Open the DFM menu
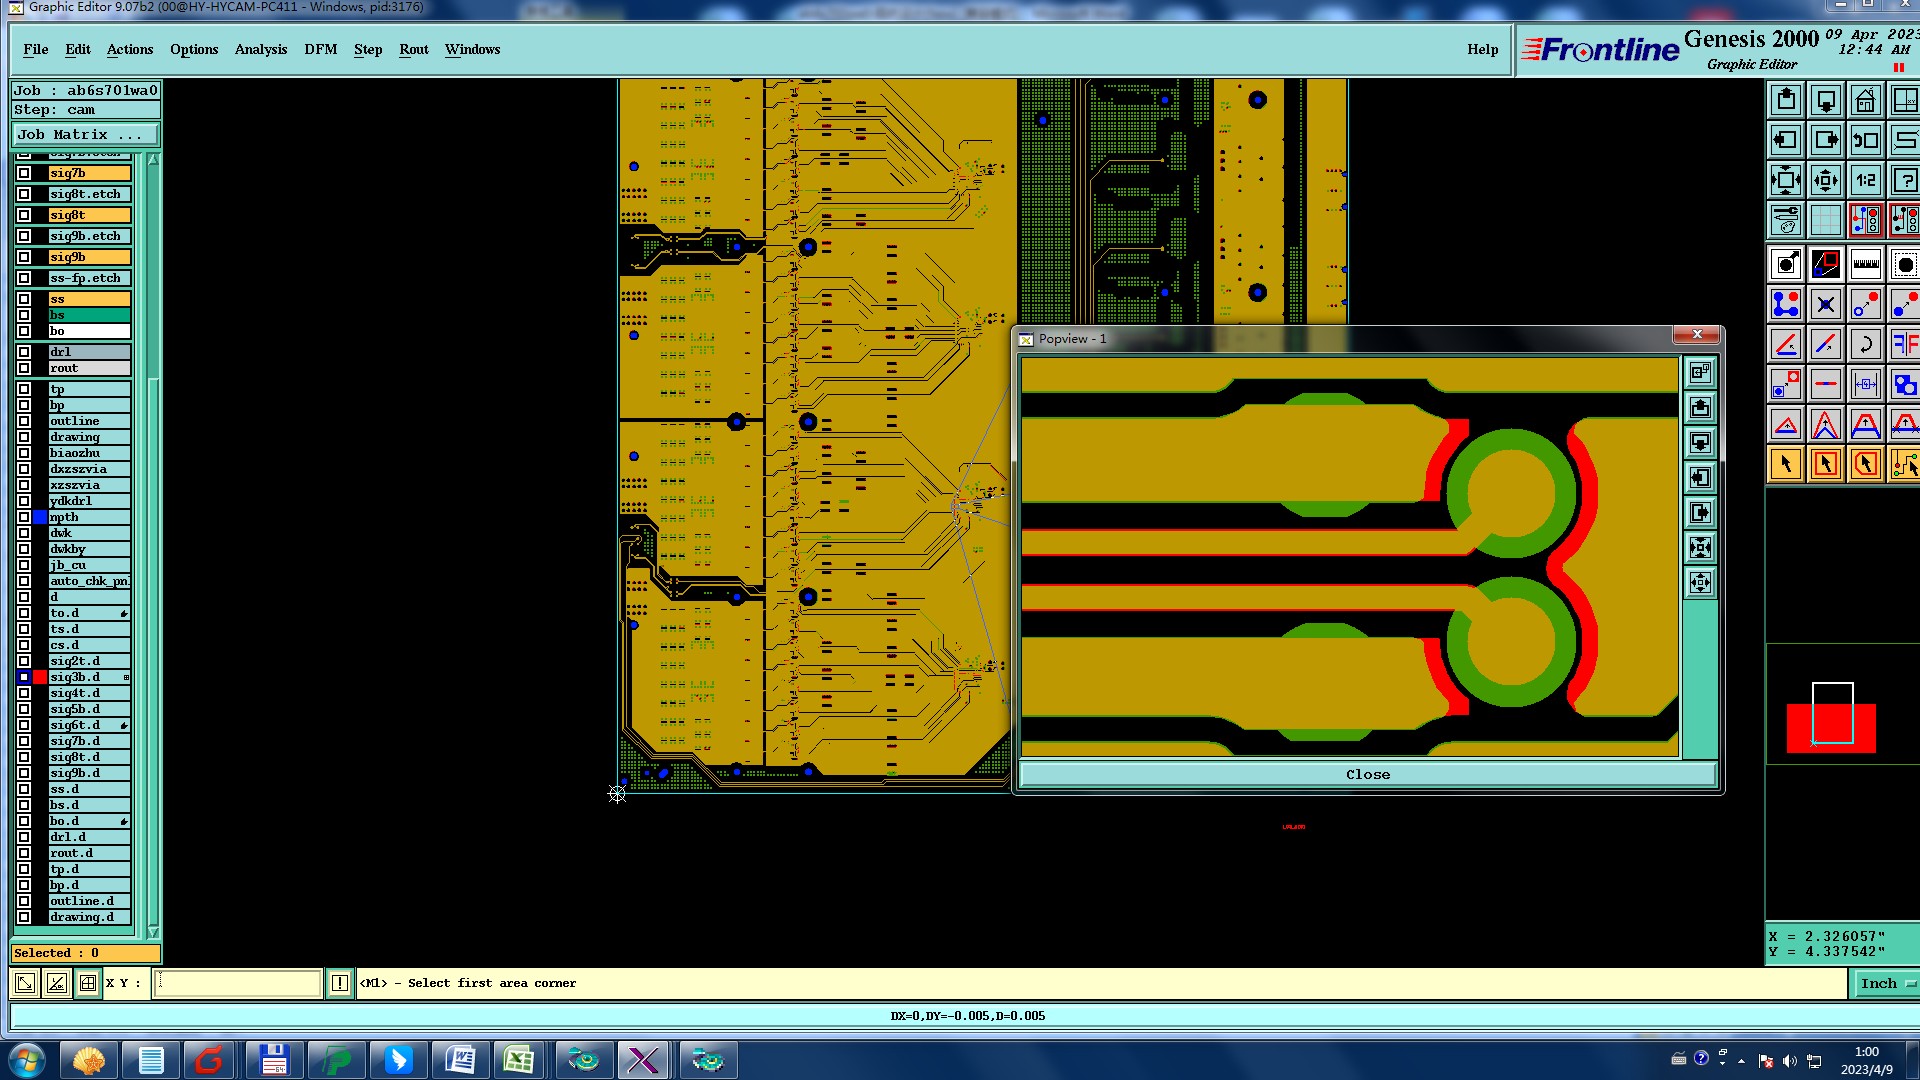The height and width of the screenshot is (1080, 1920). (320, 49)
